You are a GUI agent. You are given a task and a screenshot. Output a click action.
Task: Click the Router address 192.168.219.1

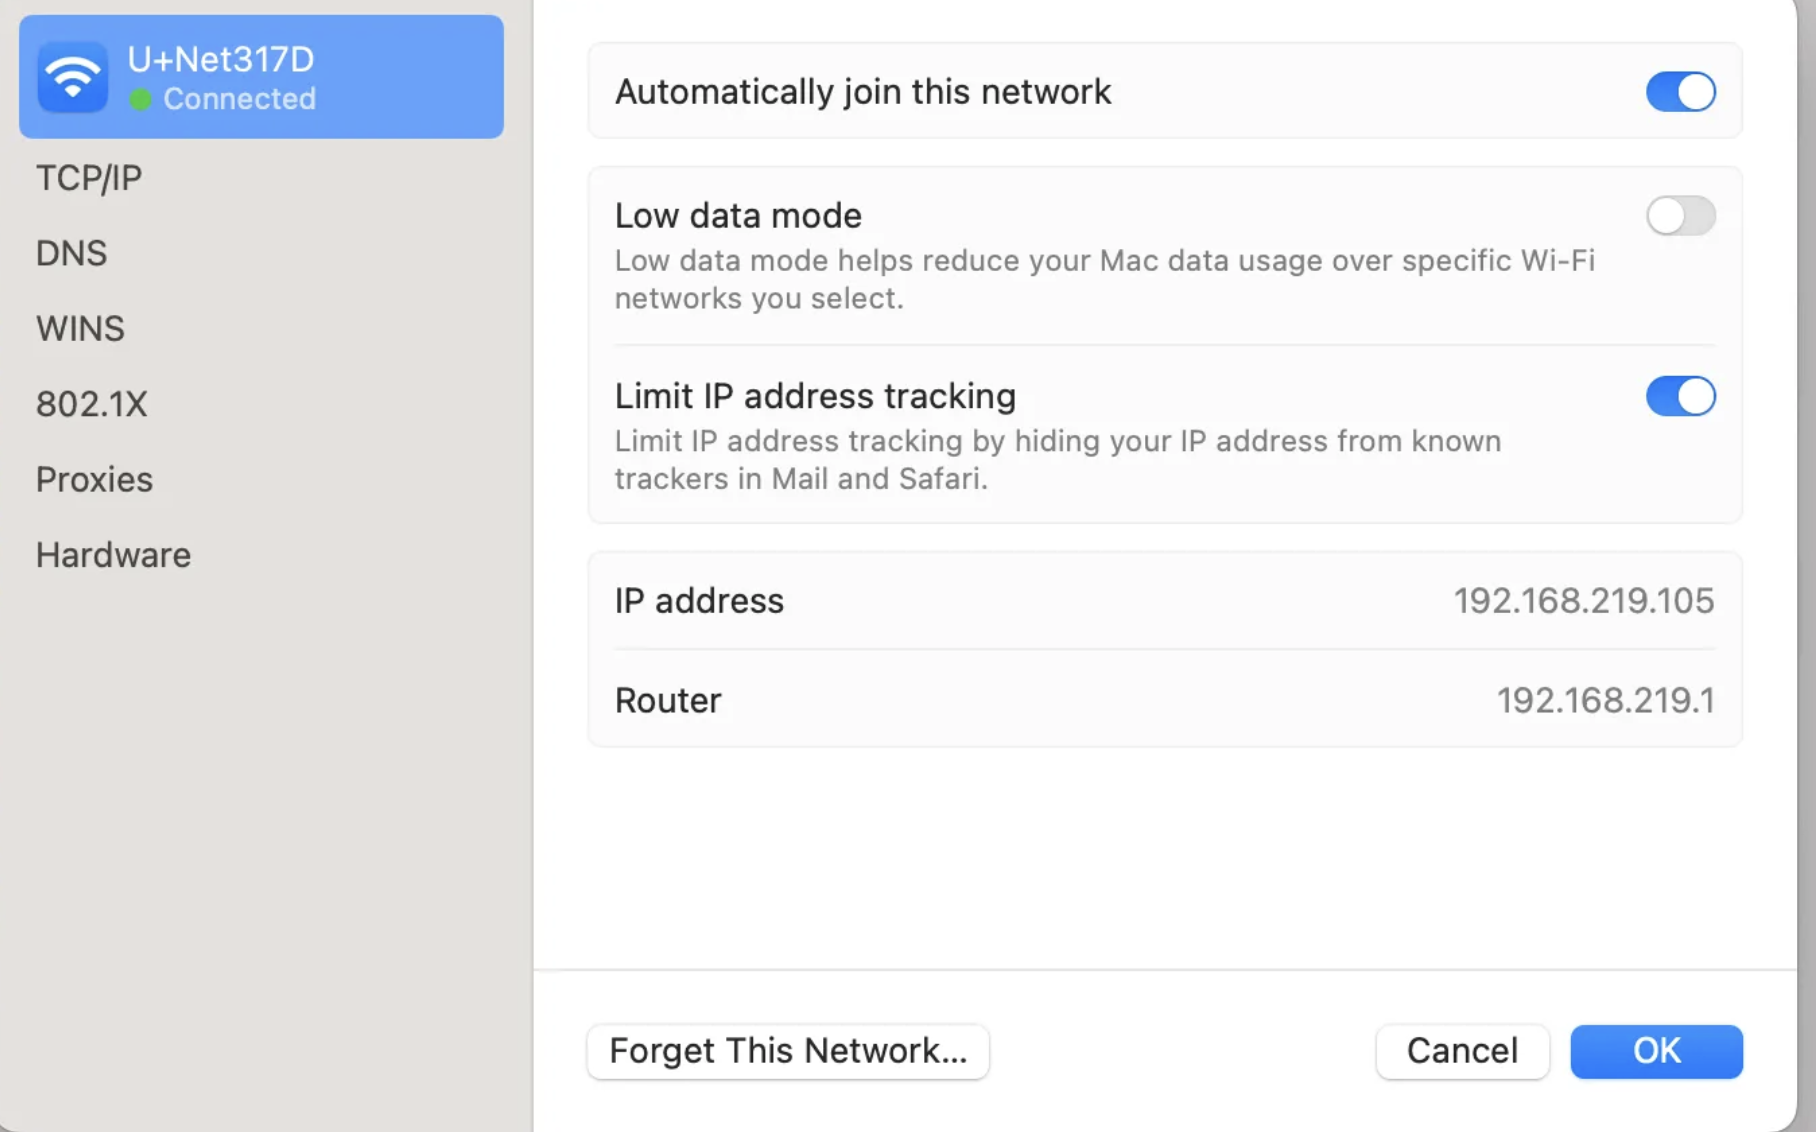point(1605,701)
